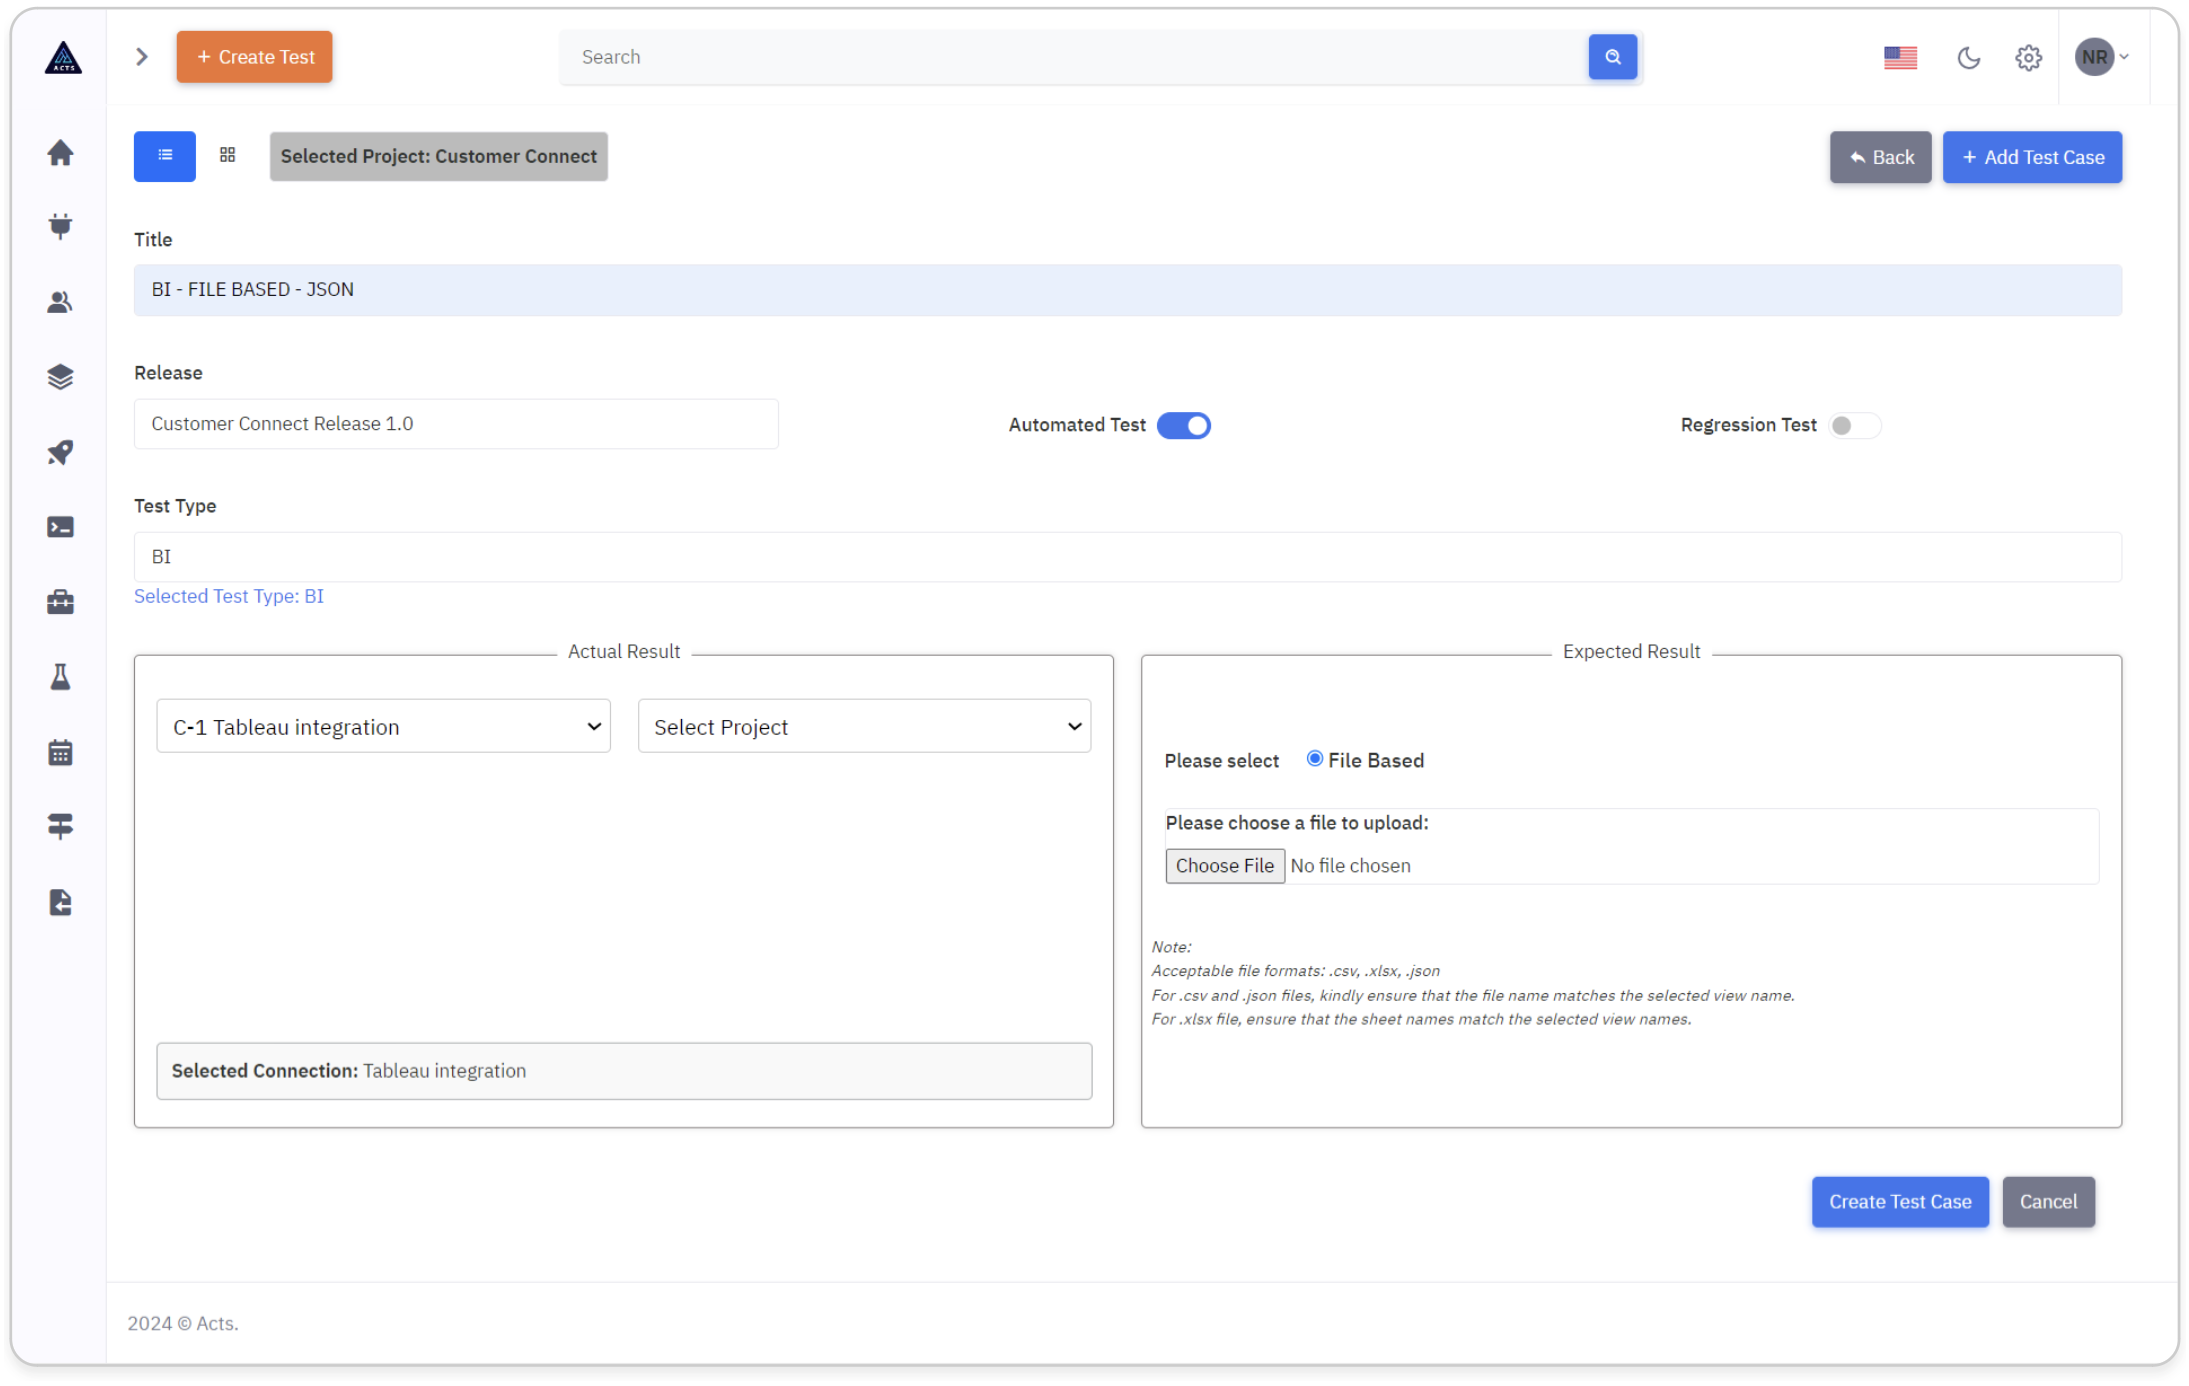This screenshot has width=2189, height=1386.
Task: Click the Back button
Action: (x=1880, y=157)
